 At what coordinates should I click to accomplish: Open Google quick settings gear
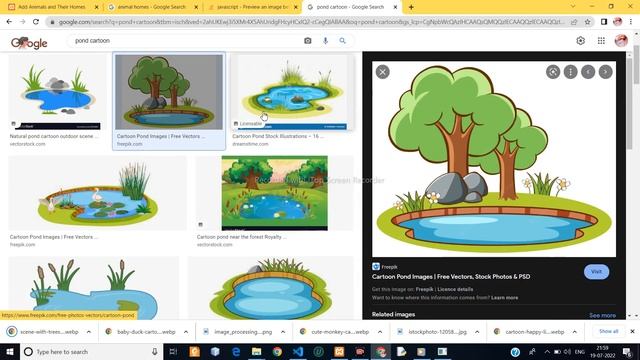(580, 41)
